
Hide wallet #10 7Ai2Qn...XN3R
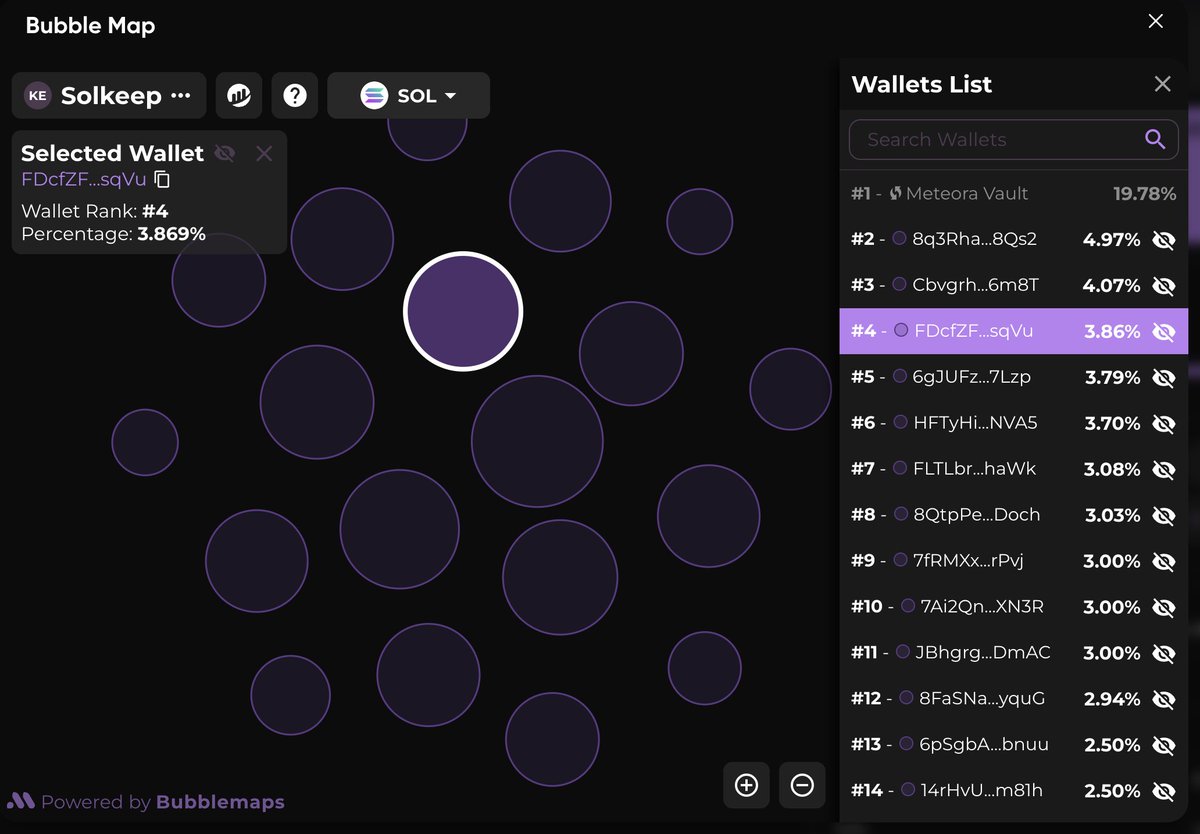coord(1163,607)
